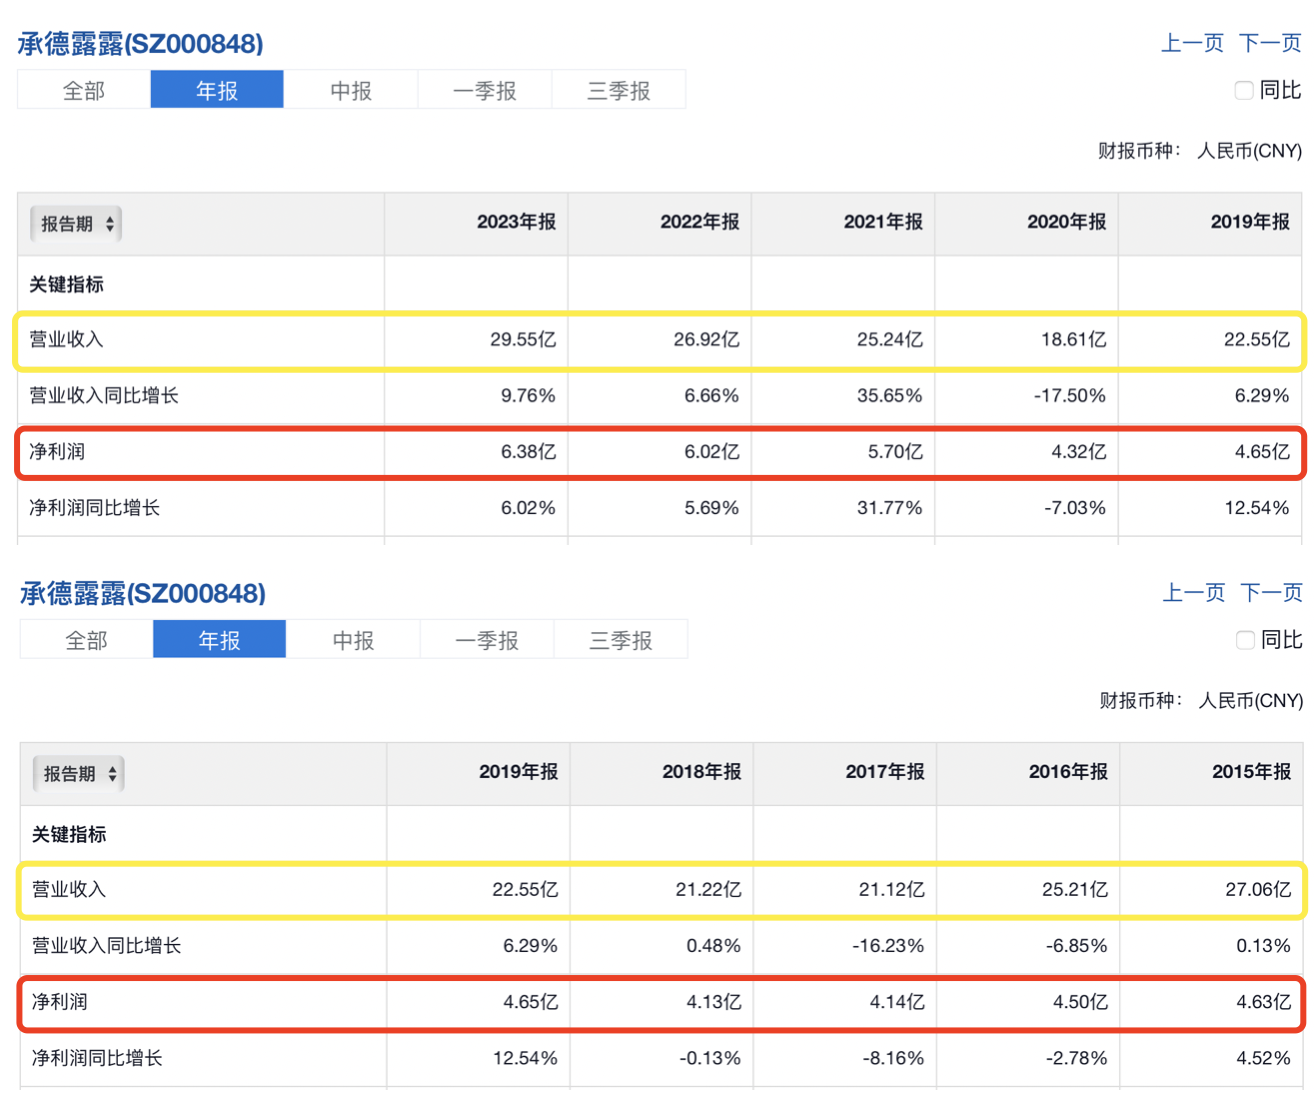Select 中报 tab in top panel

(351, 91)
